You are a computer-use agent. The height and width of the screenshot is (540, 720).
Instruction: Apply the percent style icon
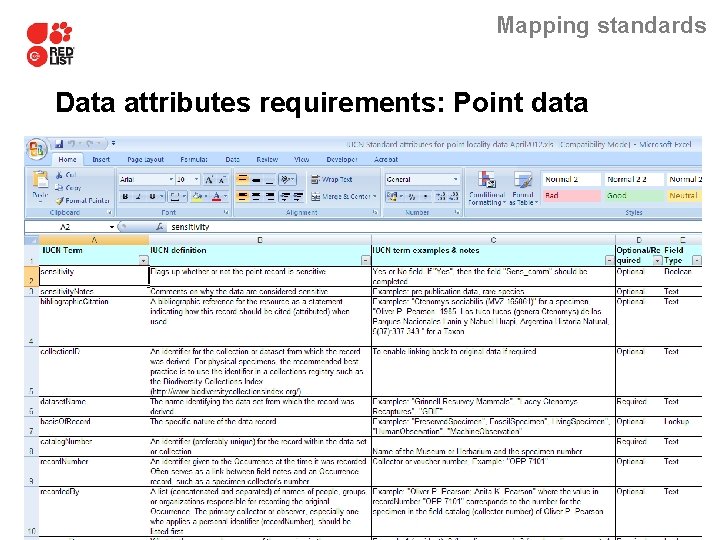tap(411, 197)
